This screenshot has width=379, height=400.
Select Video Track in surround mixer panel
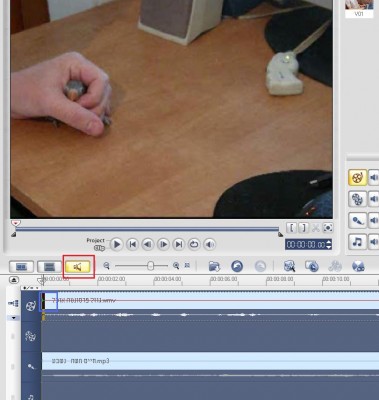pos(357,177)
